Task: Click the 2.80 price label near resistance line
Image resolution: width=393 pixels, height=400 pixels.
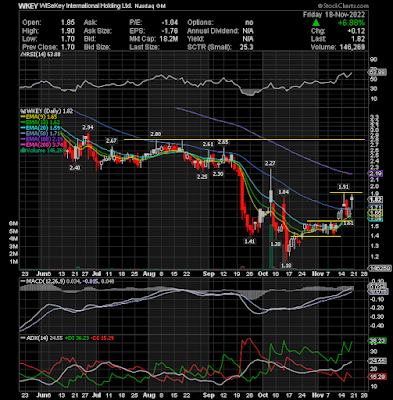Action: [x=156, y=134]
